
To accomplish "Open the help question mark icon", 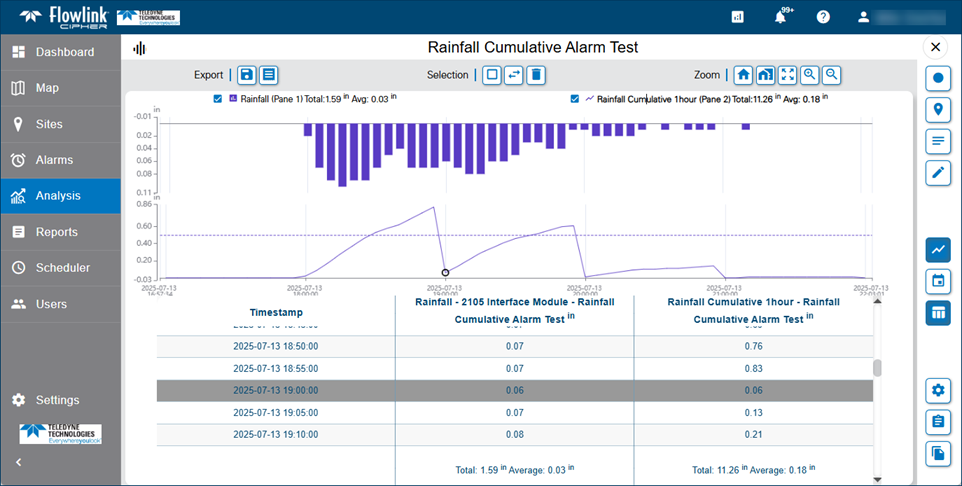I will coord(823,17).
